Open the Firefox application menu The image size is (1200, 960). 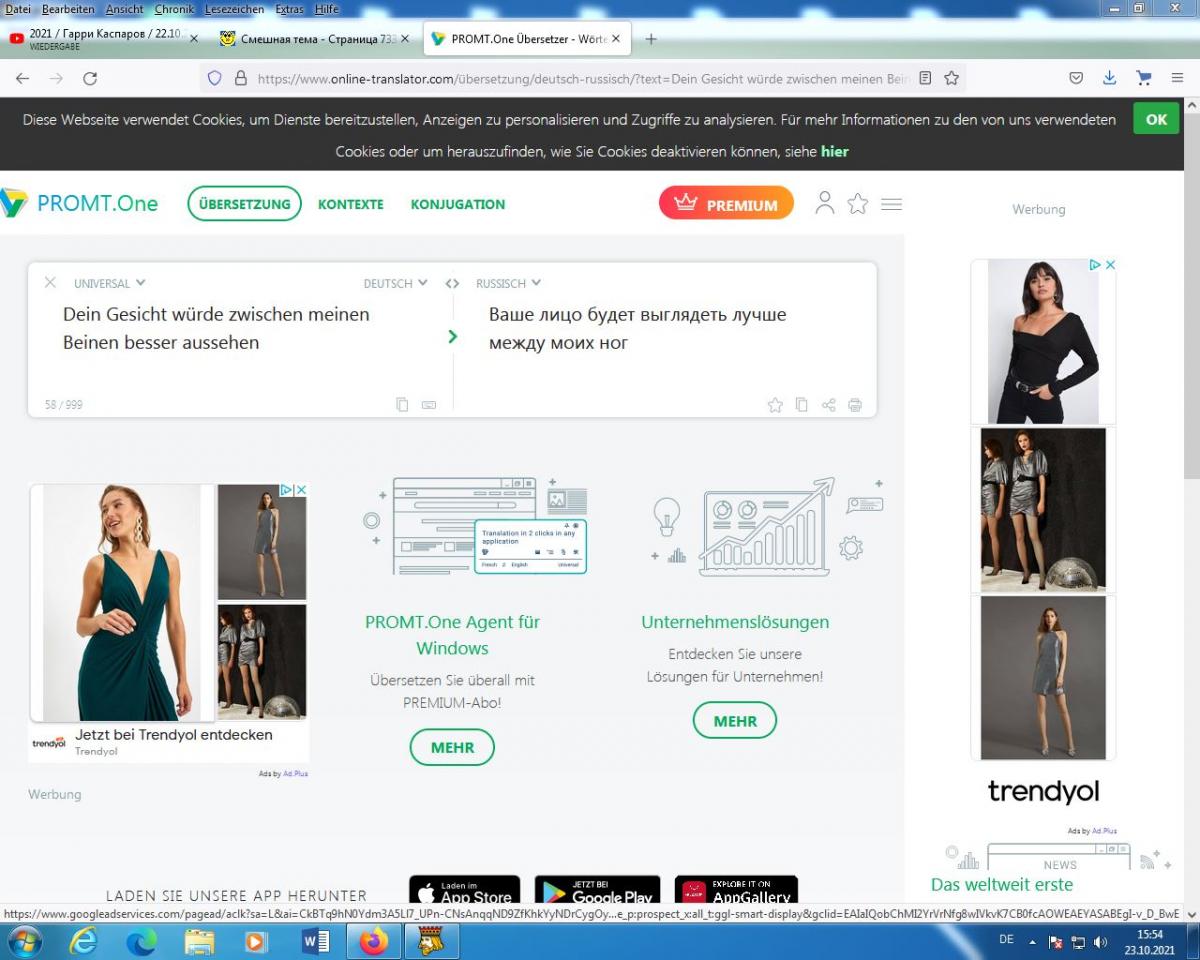click(x=1178, y=78)
